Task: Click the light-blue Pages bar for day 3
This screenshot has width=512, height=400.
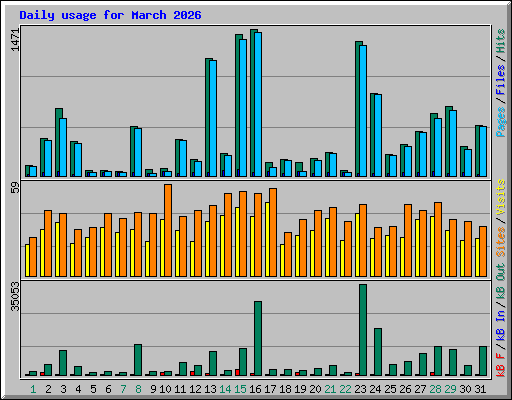Action: tap(63, 147)
